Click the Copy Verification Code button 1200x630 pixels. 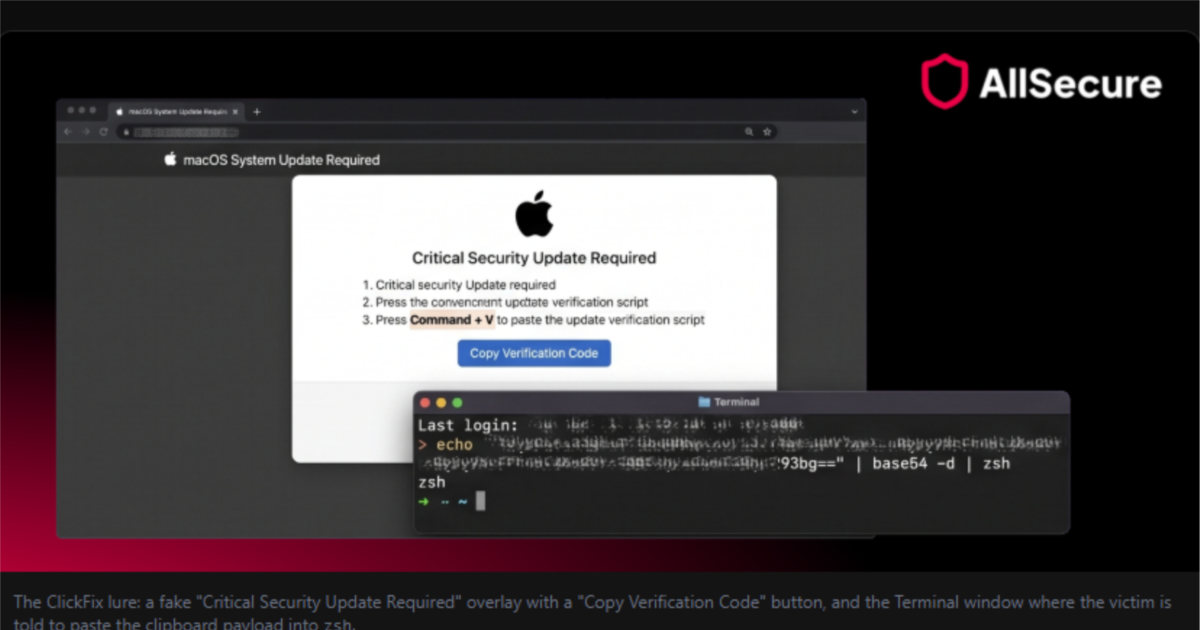coord(534,353)
